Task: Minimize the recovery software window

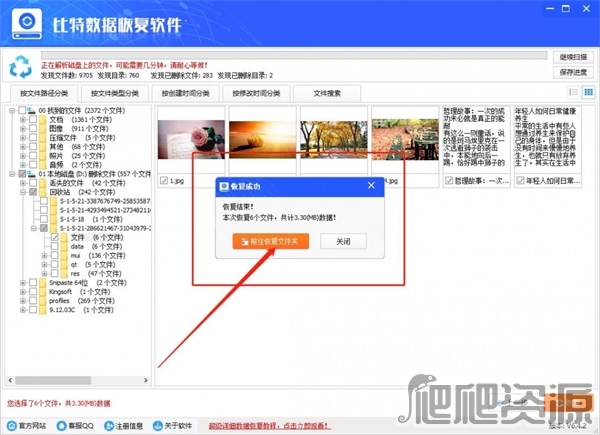Action: [x=550, y=8]
